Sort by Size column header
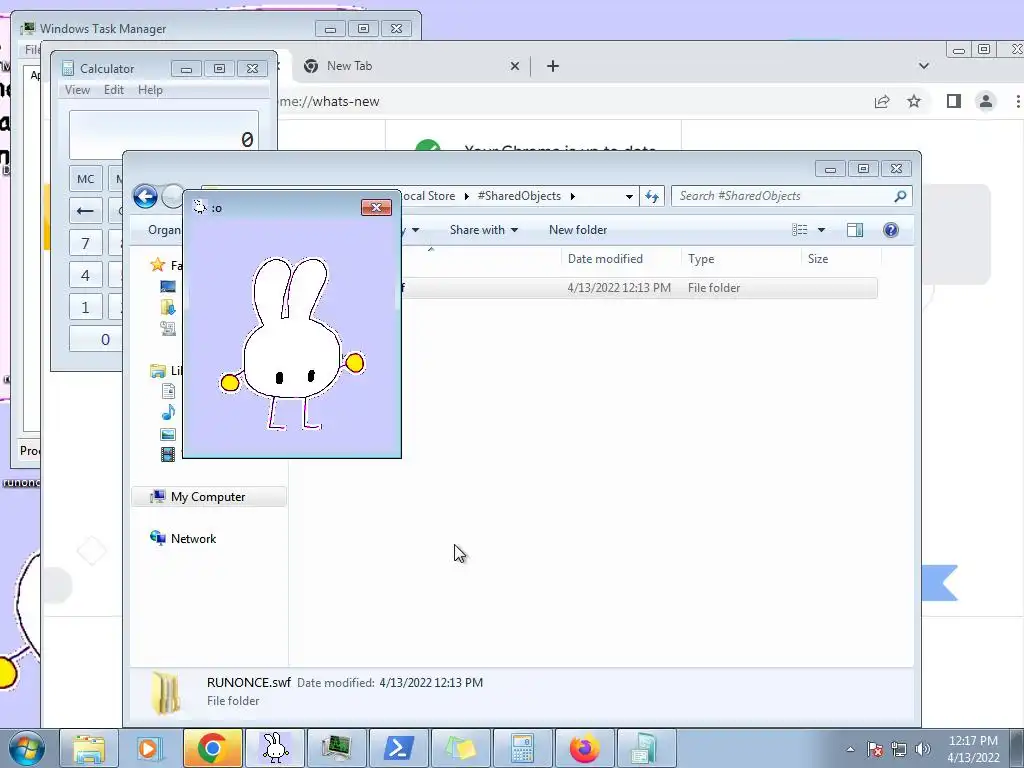 coord(841,259)
